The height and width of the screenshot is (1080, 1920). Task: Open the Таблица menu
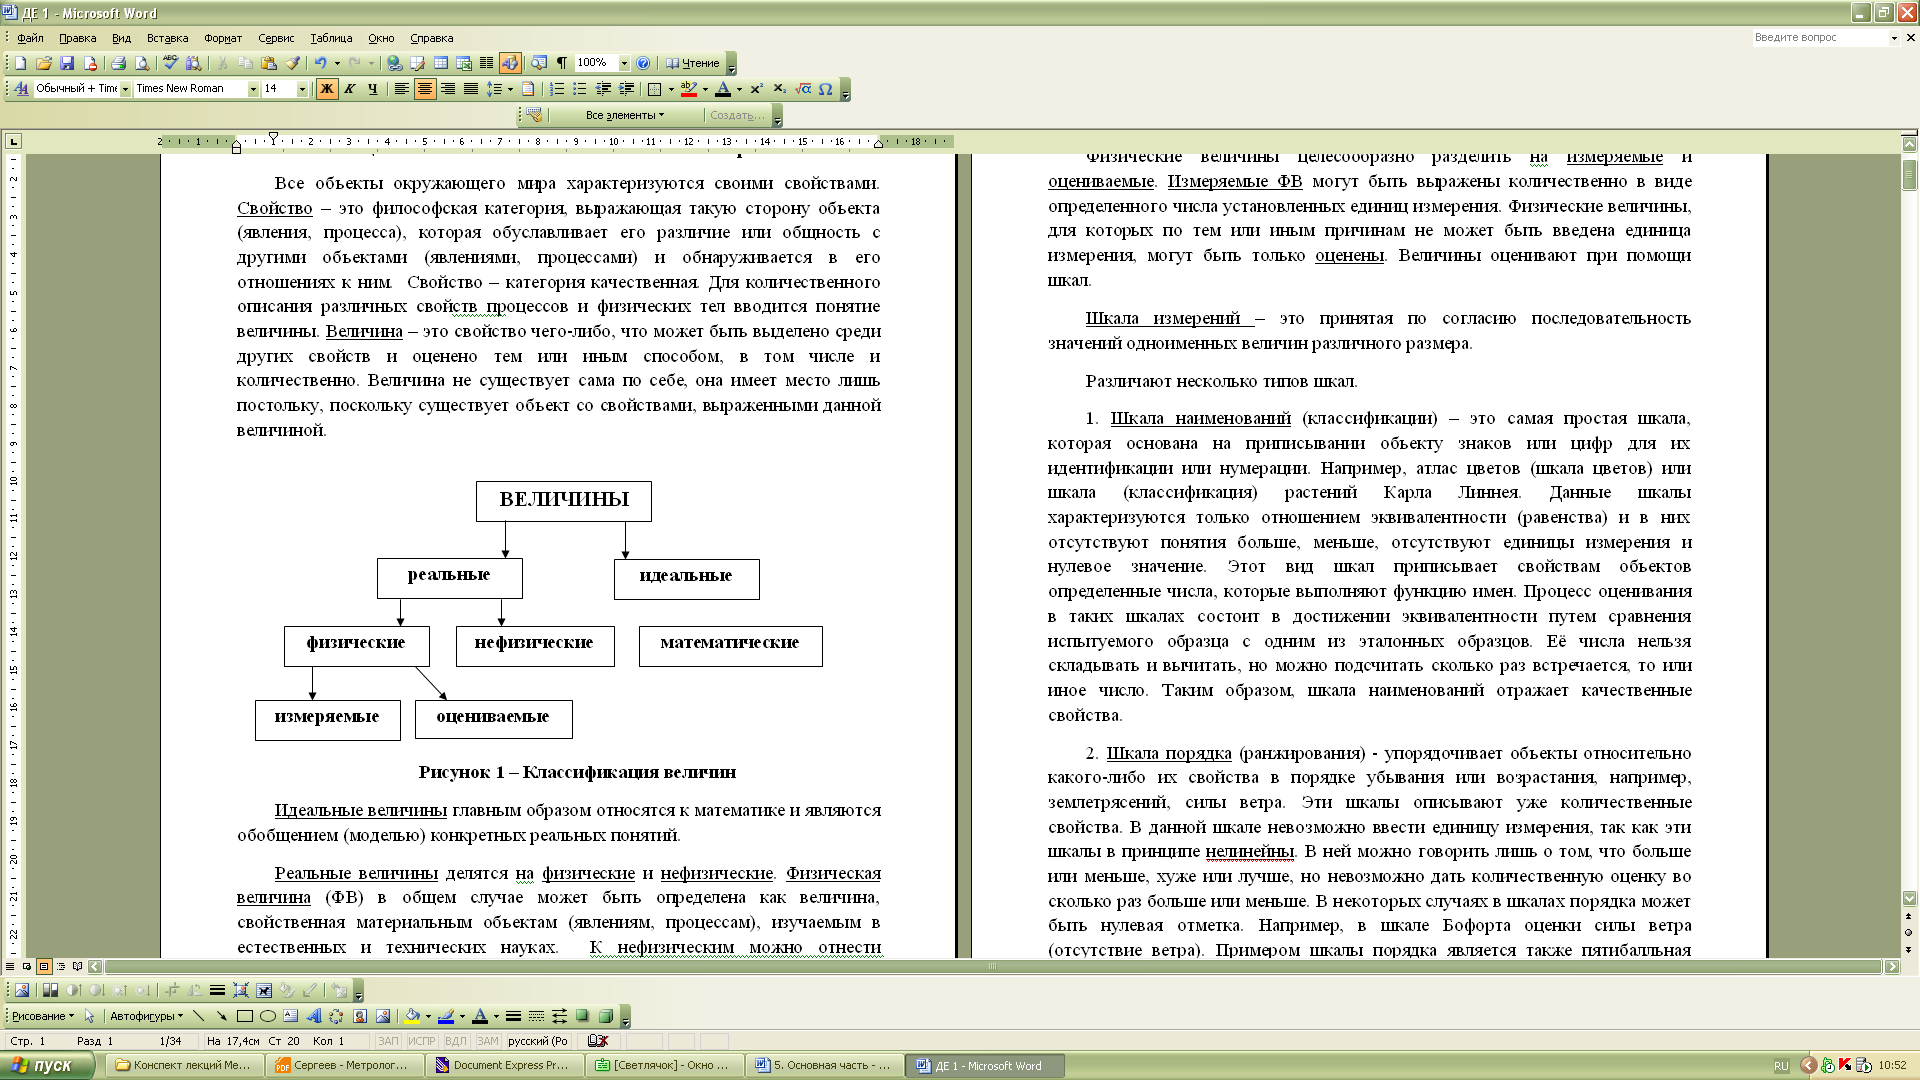pyautogui.click(x=331, y=38)
